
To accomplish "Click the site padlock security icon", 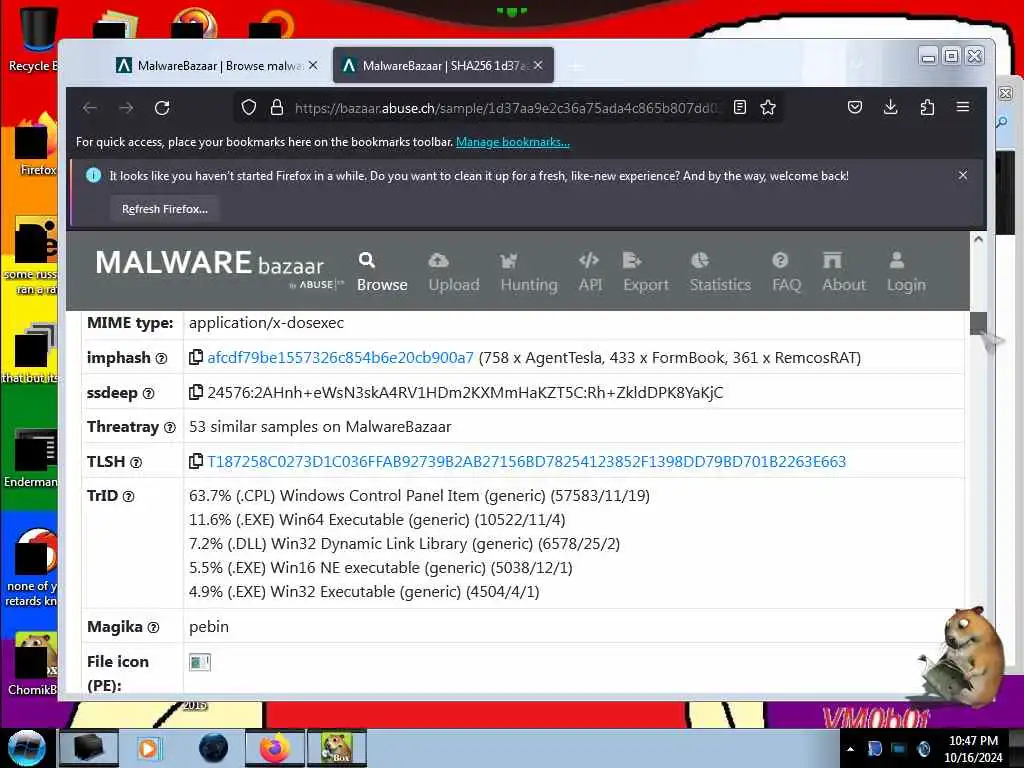I will (x=277, y=107).
